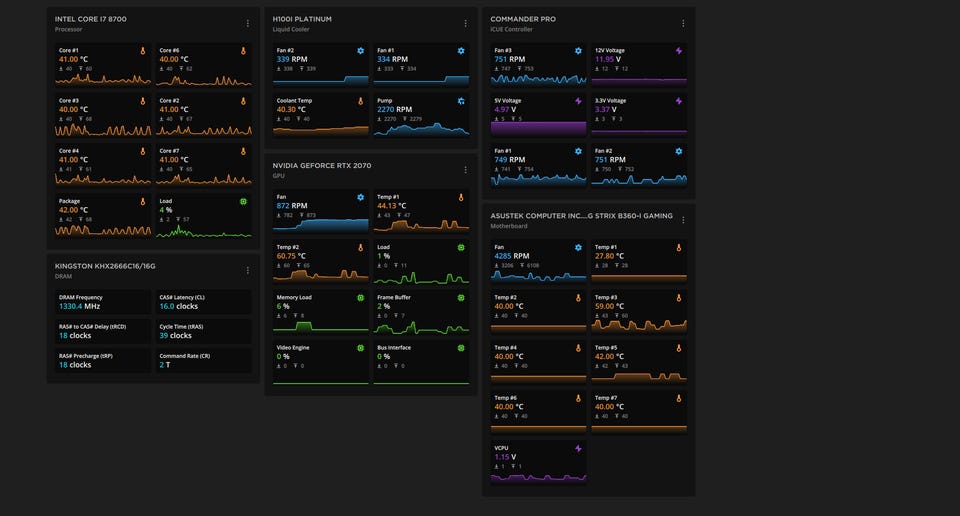The image size is (960, 516).
Task: Open the Kingston DRAM panel options menu
Action: coord(247,271)
